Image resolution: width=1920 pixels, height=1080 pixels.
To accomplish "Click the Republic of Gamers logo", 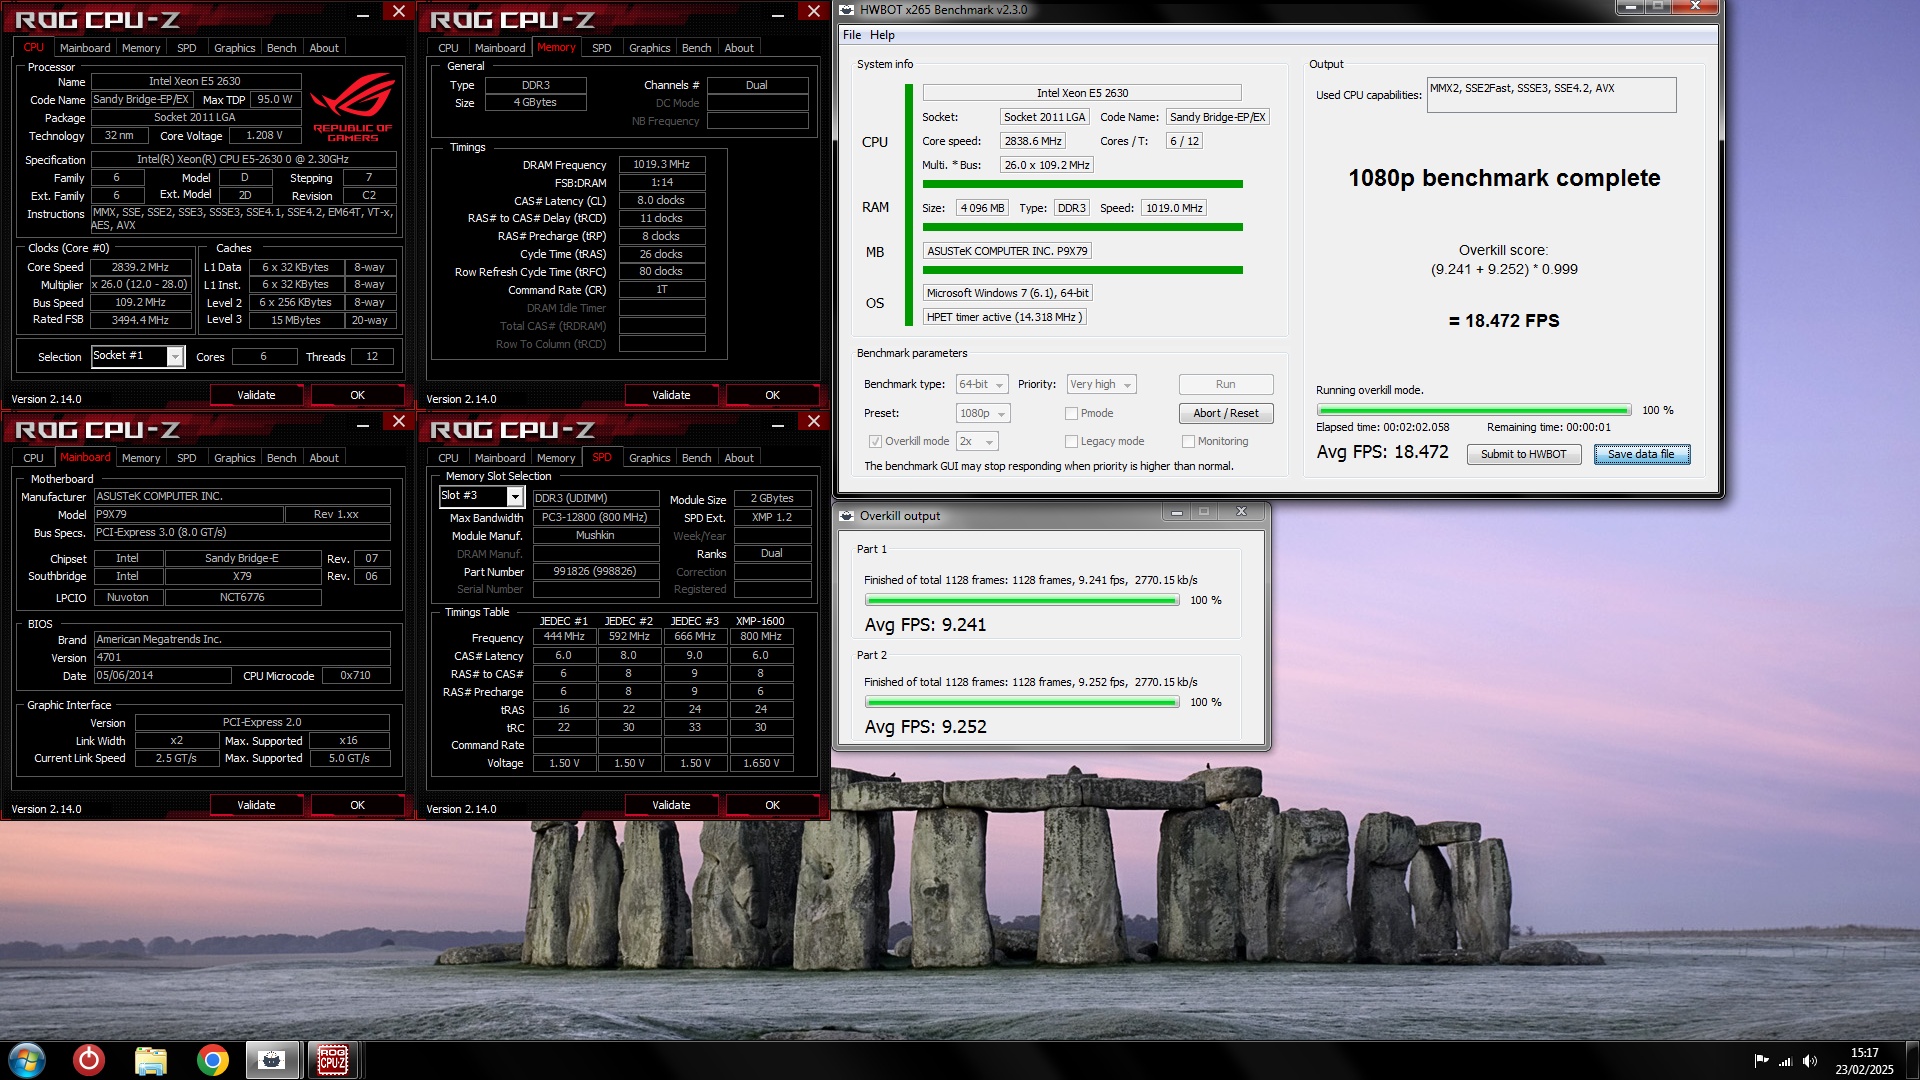I will pyautogui.click(x=352, y=108).
